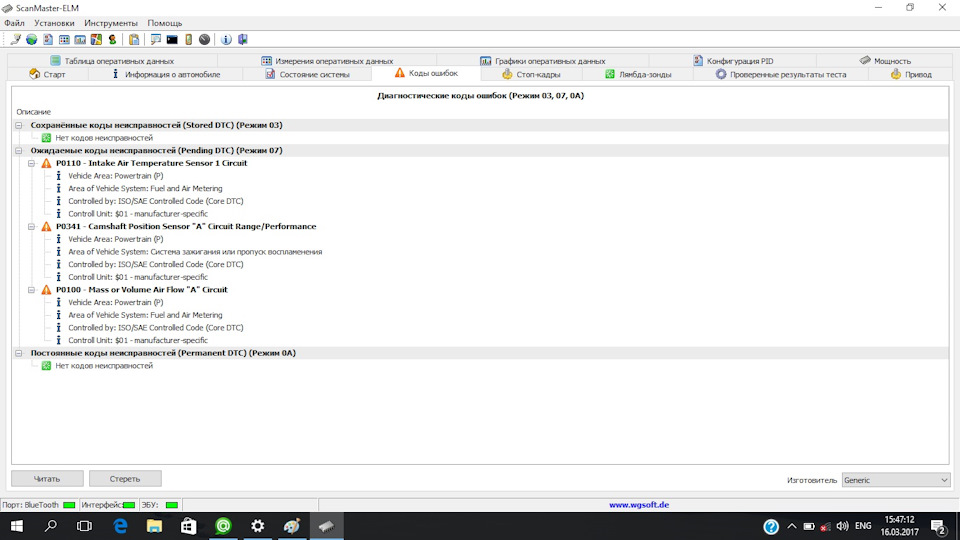Click the clipboard paste toolbar icon

(134, 40)
